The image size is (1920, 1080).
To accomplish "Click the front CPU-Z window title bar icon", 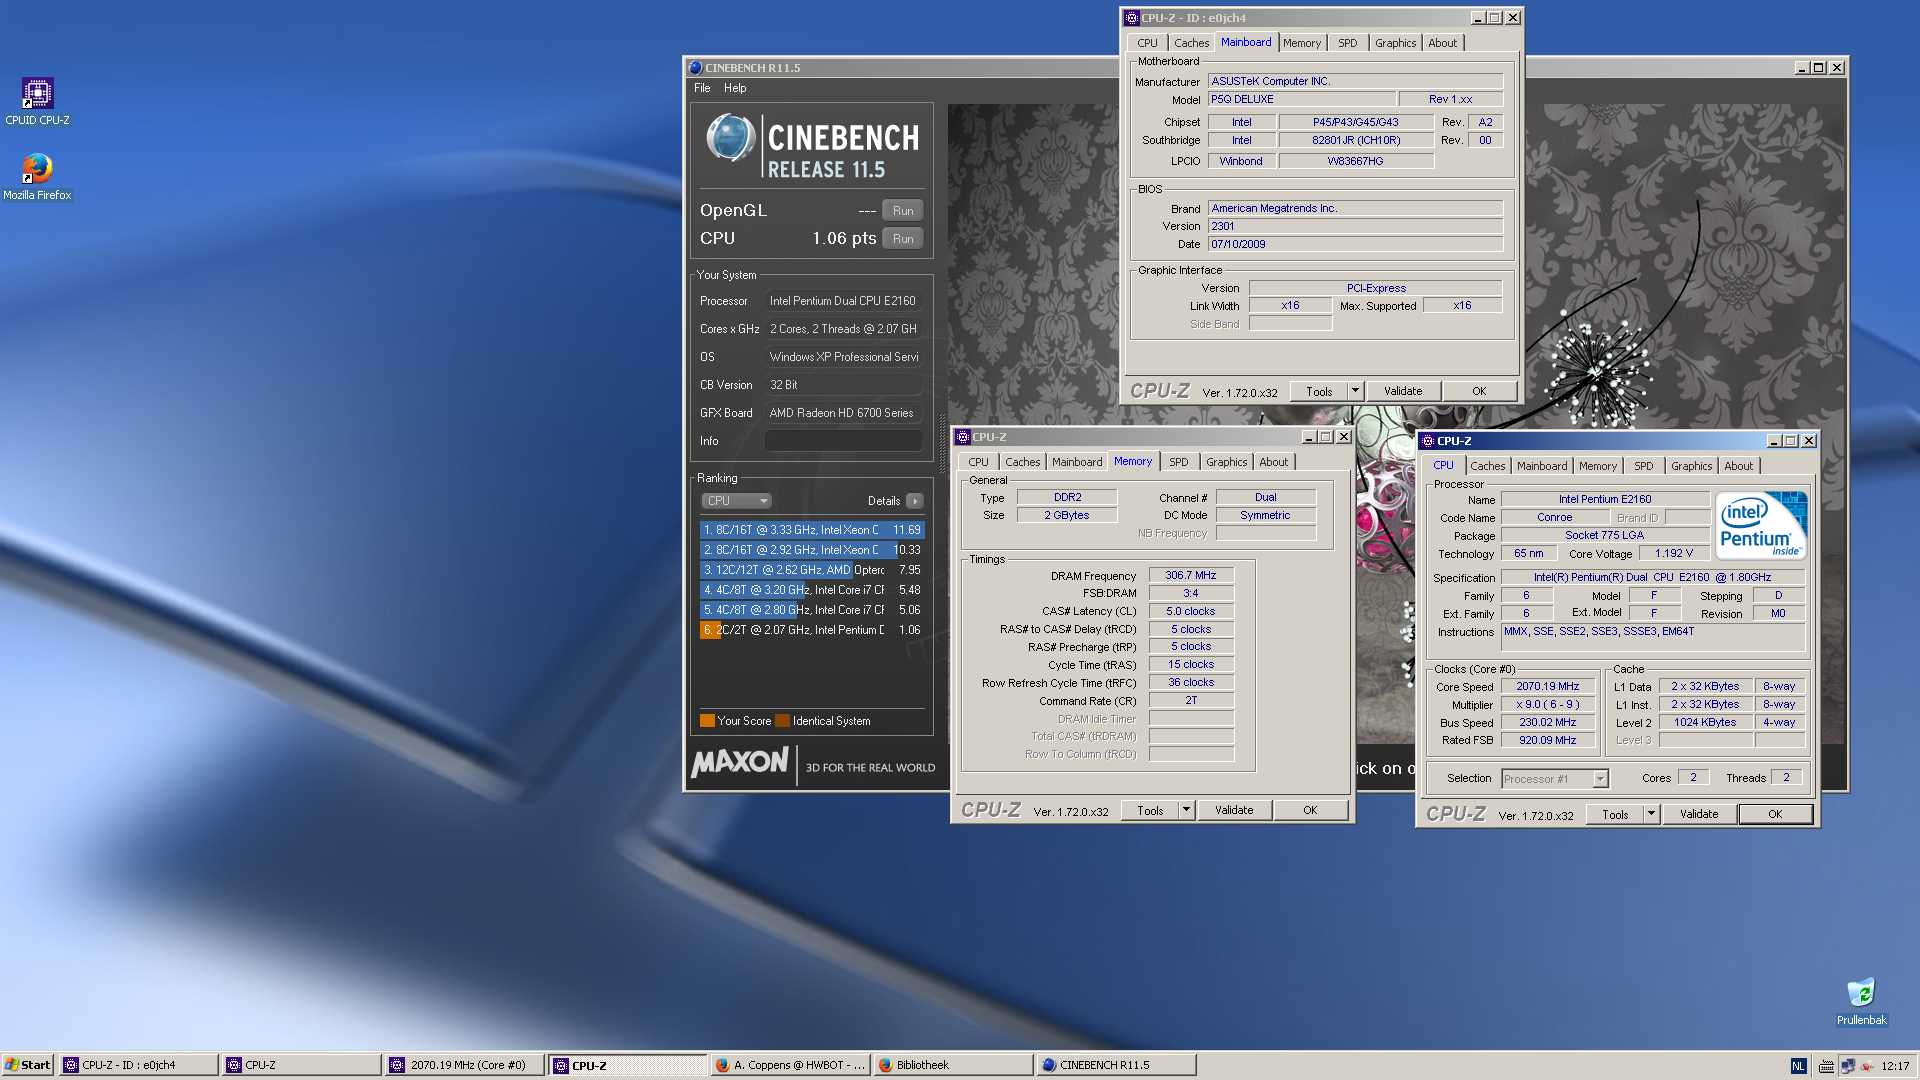I will (x=1428, y=441).
